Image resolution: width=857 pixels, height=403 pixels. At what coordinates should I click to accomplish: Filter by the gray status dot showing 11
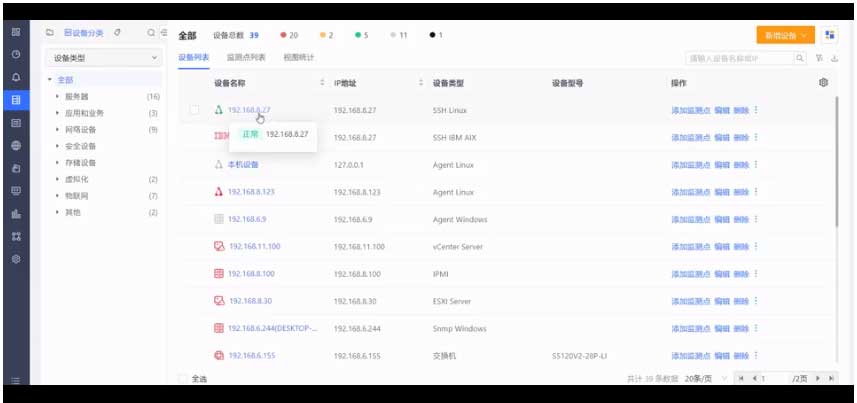[x=399, y=35]
